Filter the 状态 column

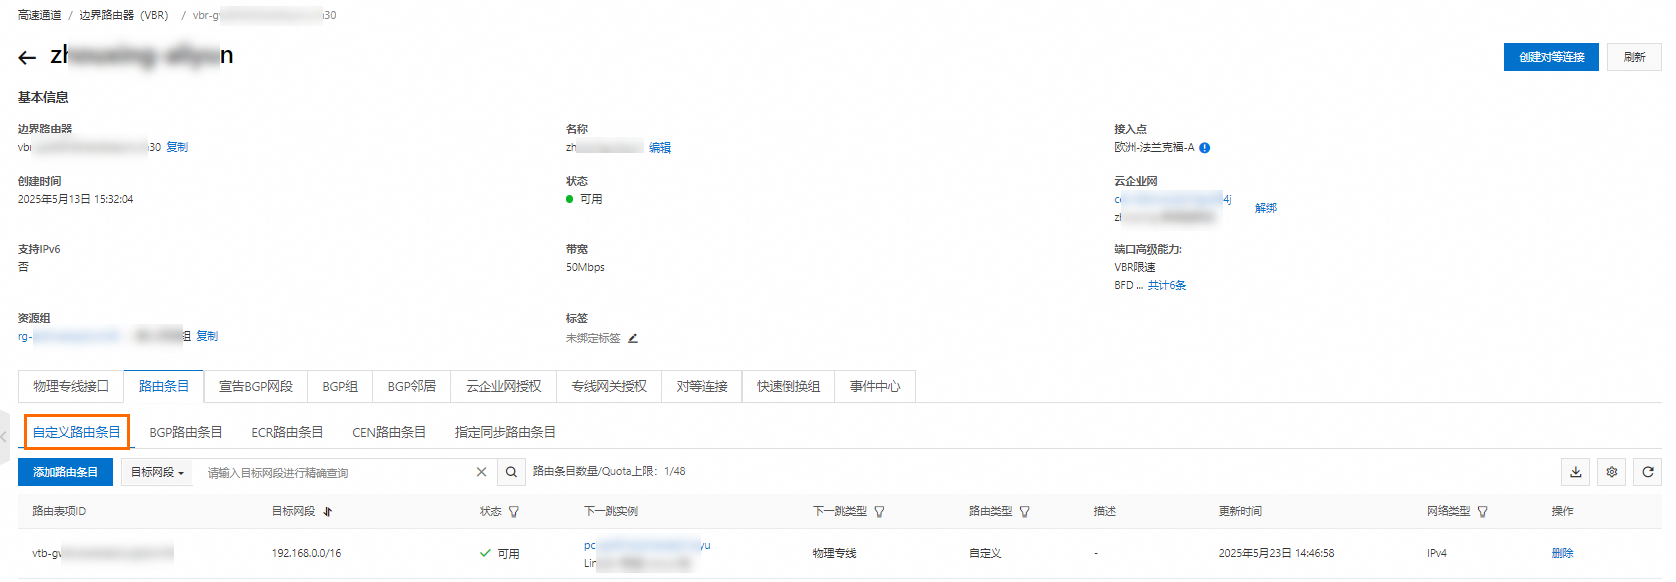click(x=514, y=512)
